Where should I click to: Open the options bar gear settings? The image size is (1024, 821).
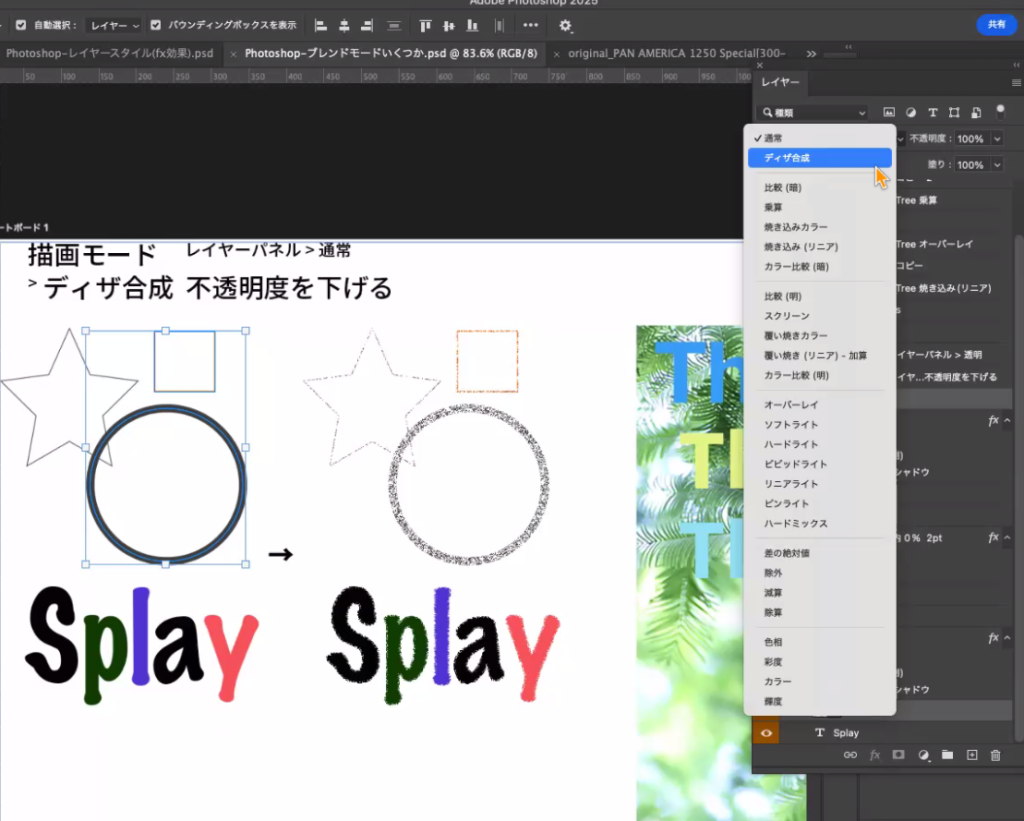(566, 25)
